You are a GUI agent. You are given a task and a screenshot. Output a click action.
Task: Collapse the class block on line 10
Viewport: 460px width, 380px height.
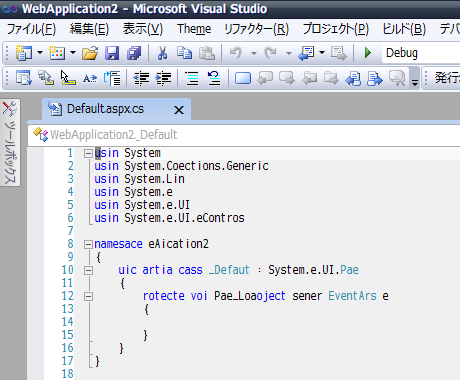click(88, 270)
